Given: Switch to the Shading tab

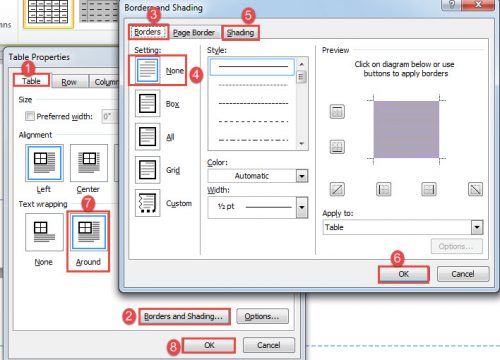Looking at the screenshot, I should coord(240,33).
